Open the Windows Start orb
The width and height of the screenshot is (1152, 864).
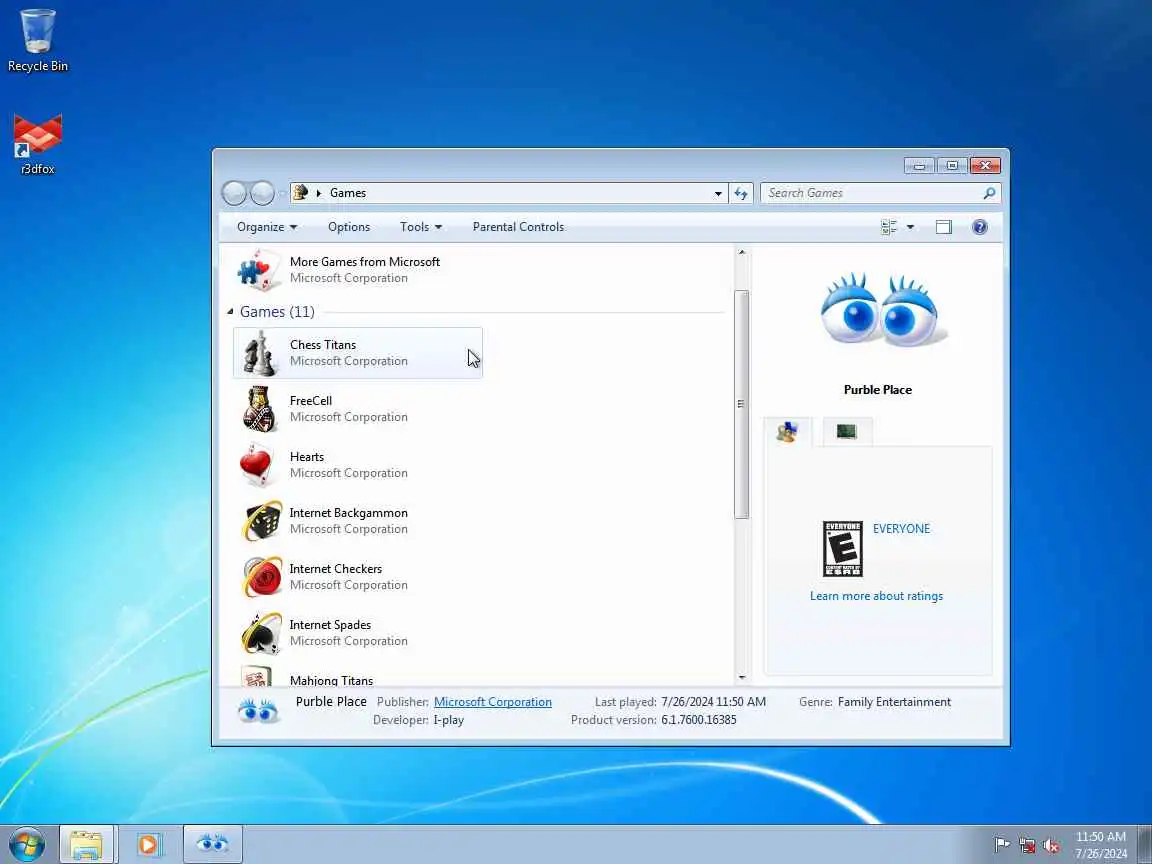click(27, 844)
